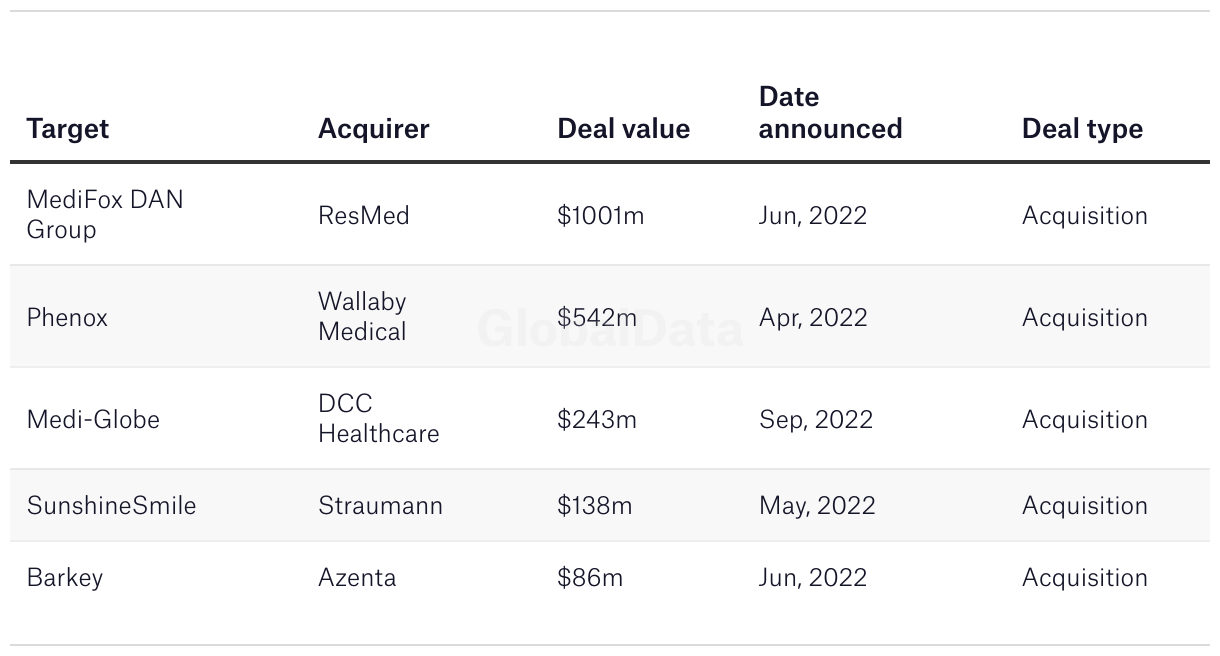This screenshot has height=656, width=1220.
Task: Select the MediFox DAN Group target cell
Action: click(105, 214)
